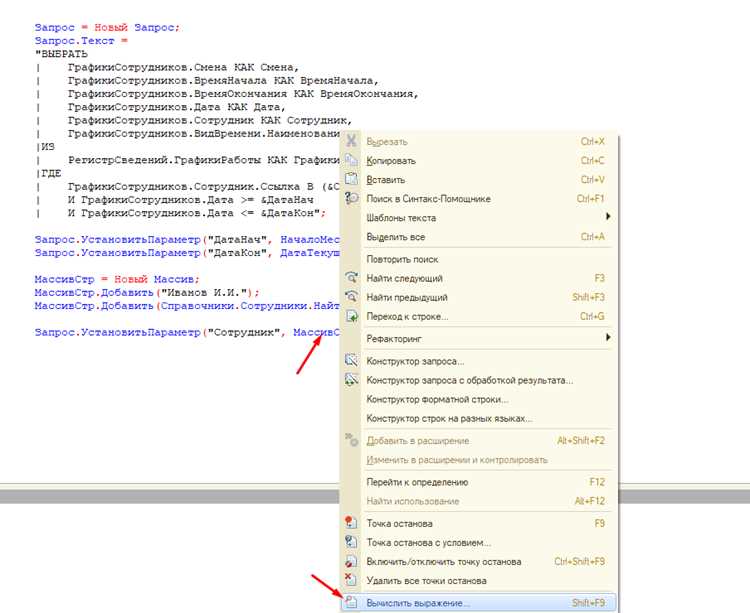
Task: Click the scissors icon beside Вырезать
Action: pos(351,141)
